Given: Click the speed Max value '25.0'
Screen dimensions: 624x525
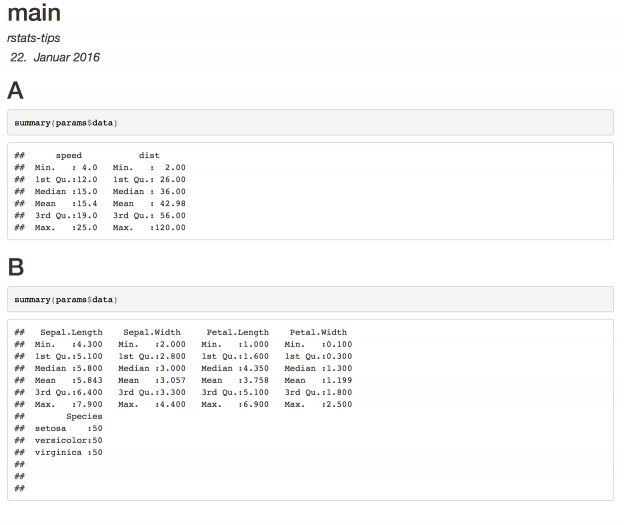Looking at the screenshot, I should coord(87,227).
